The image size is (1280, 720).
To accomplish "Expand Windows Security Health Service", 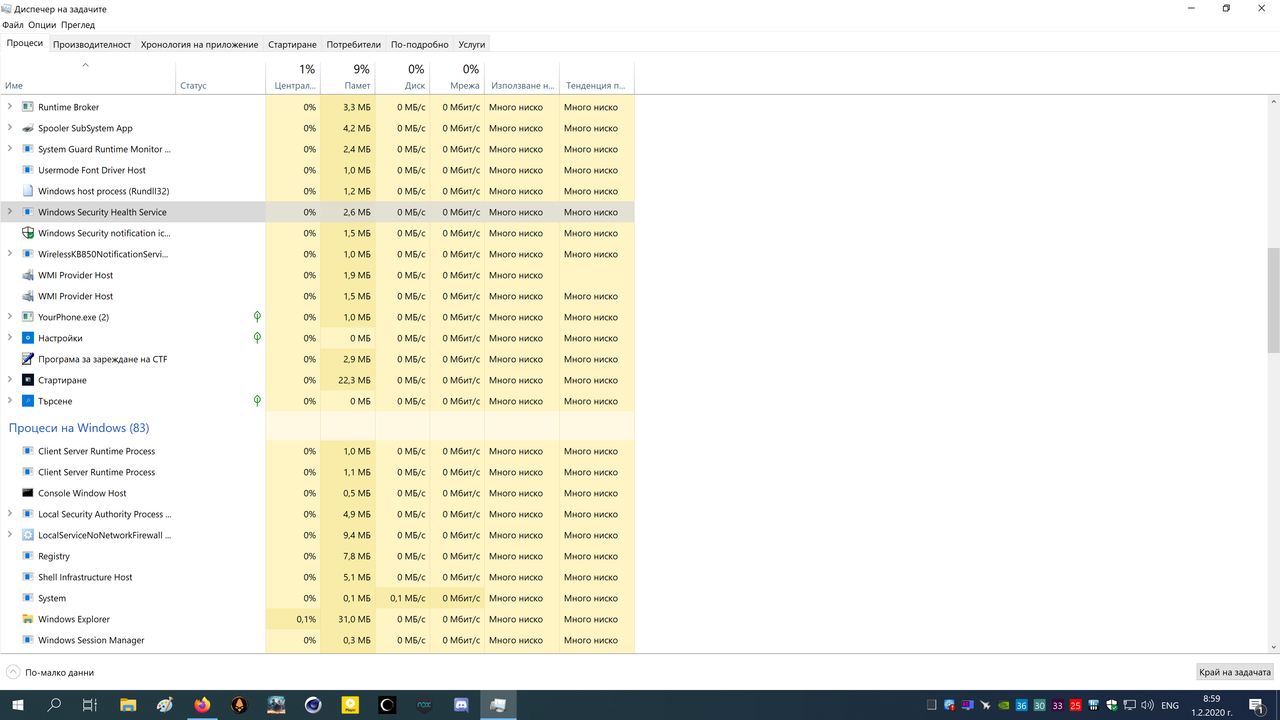I will point(10,212).
